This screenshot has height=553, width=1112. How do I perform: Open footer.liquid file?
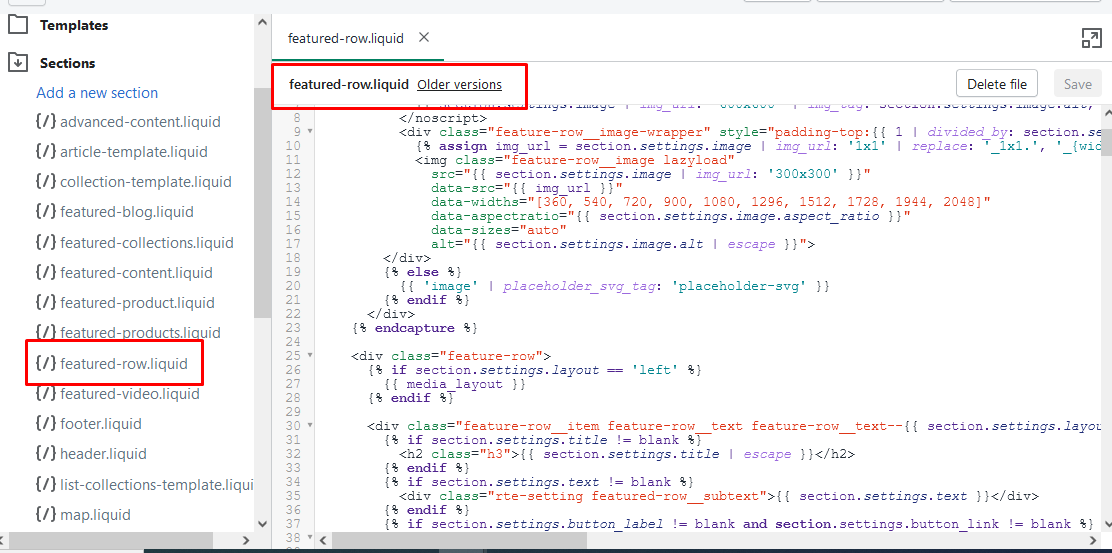click(x=101, y=424)
